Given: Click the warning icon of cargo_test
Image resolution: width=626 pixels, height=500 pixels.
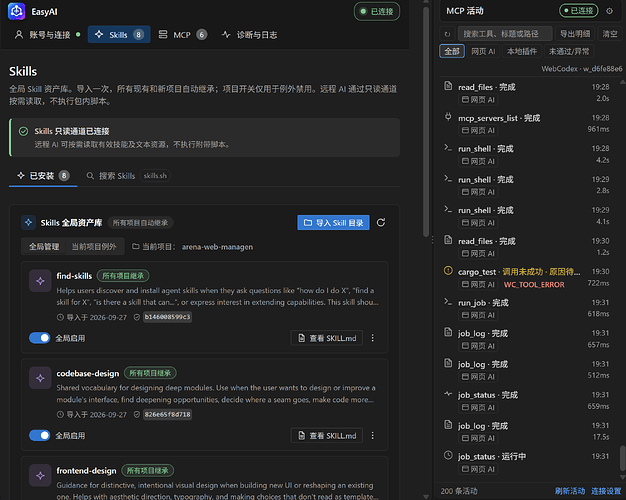Looking at the screenshot, I should click(448, 270).
